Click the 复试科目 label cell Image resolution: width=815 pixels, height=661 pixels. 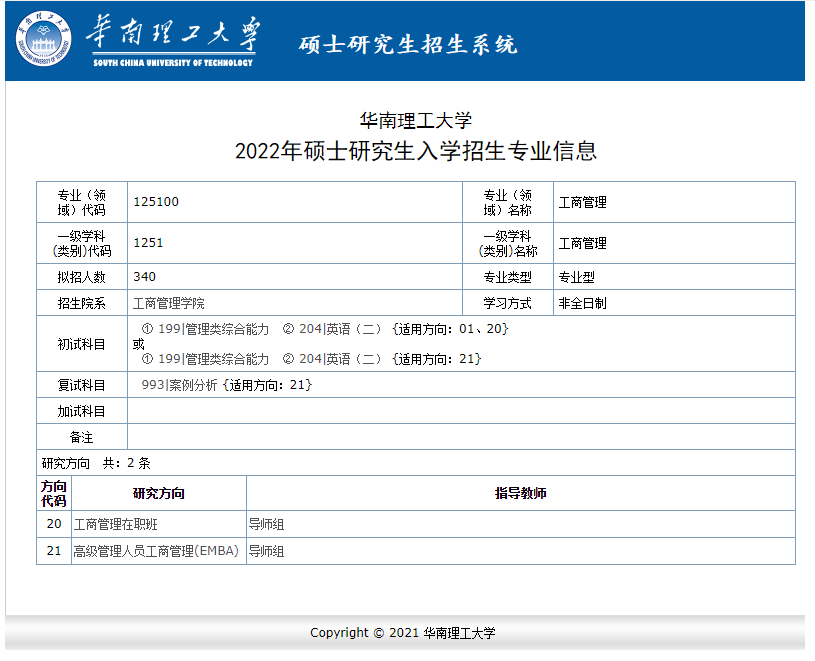(82, 385)
